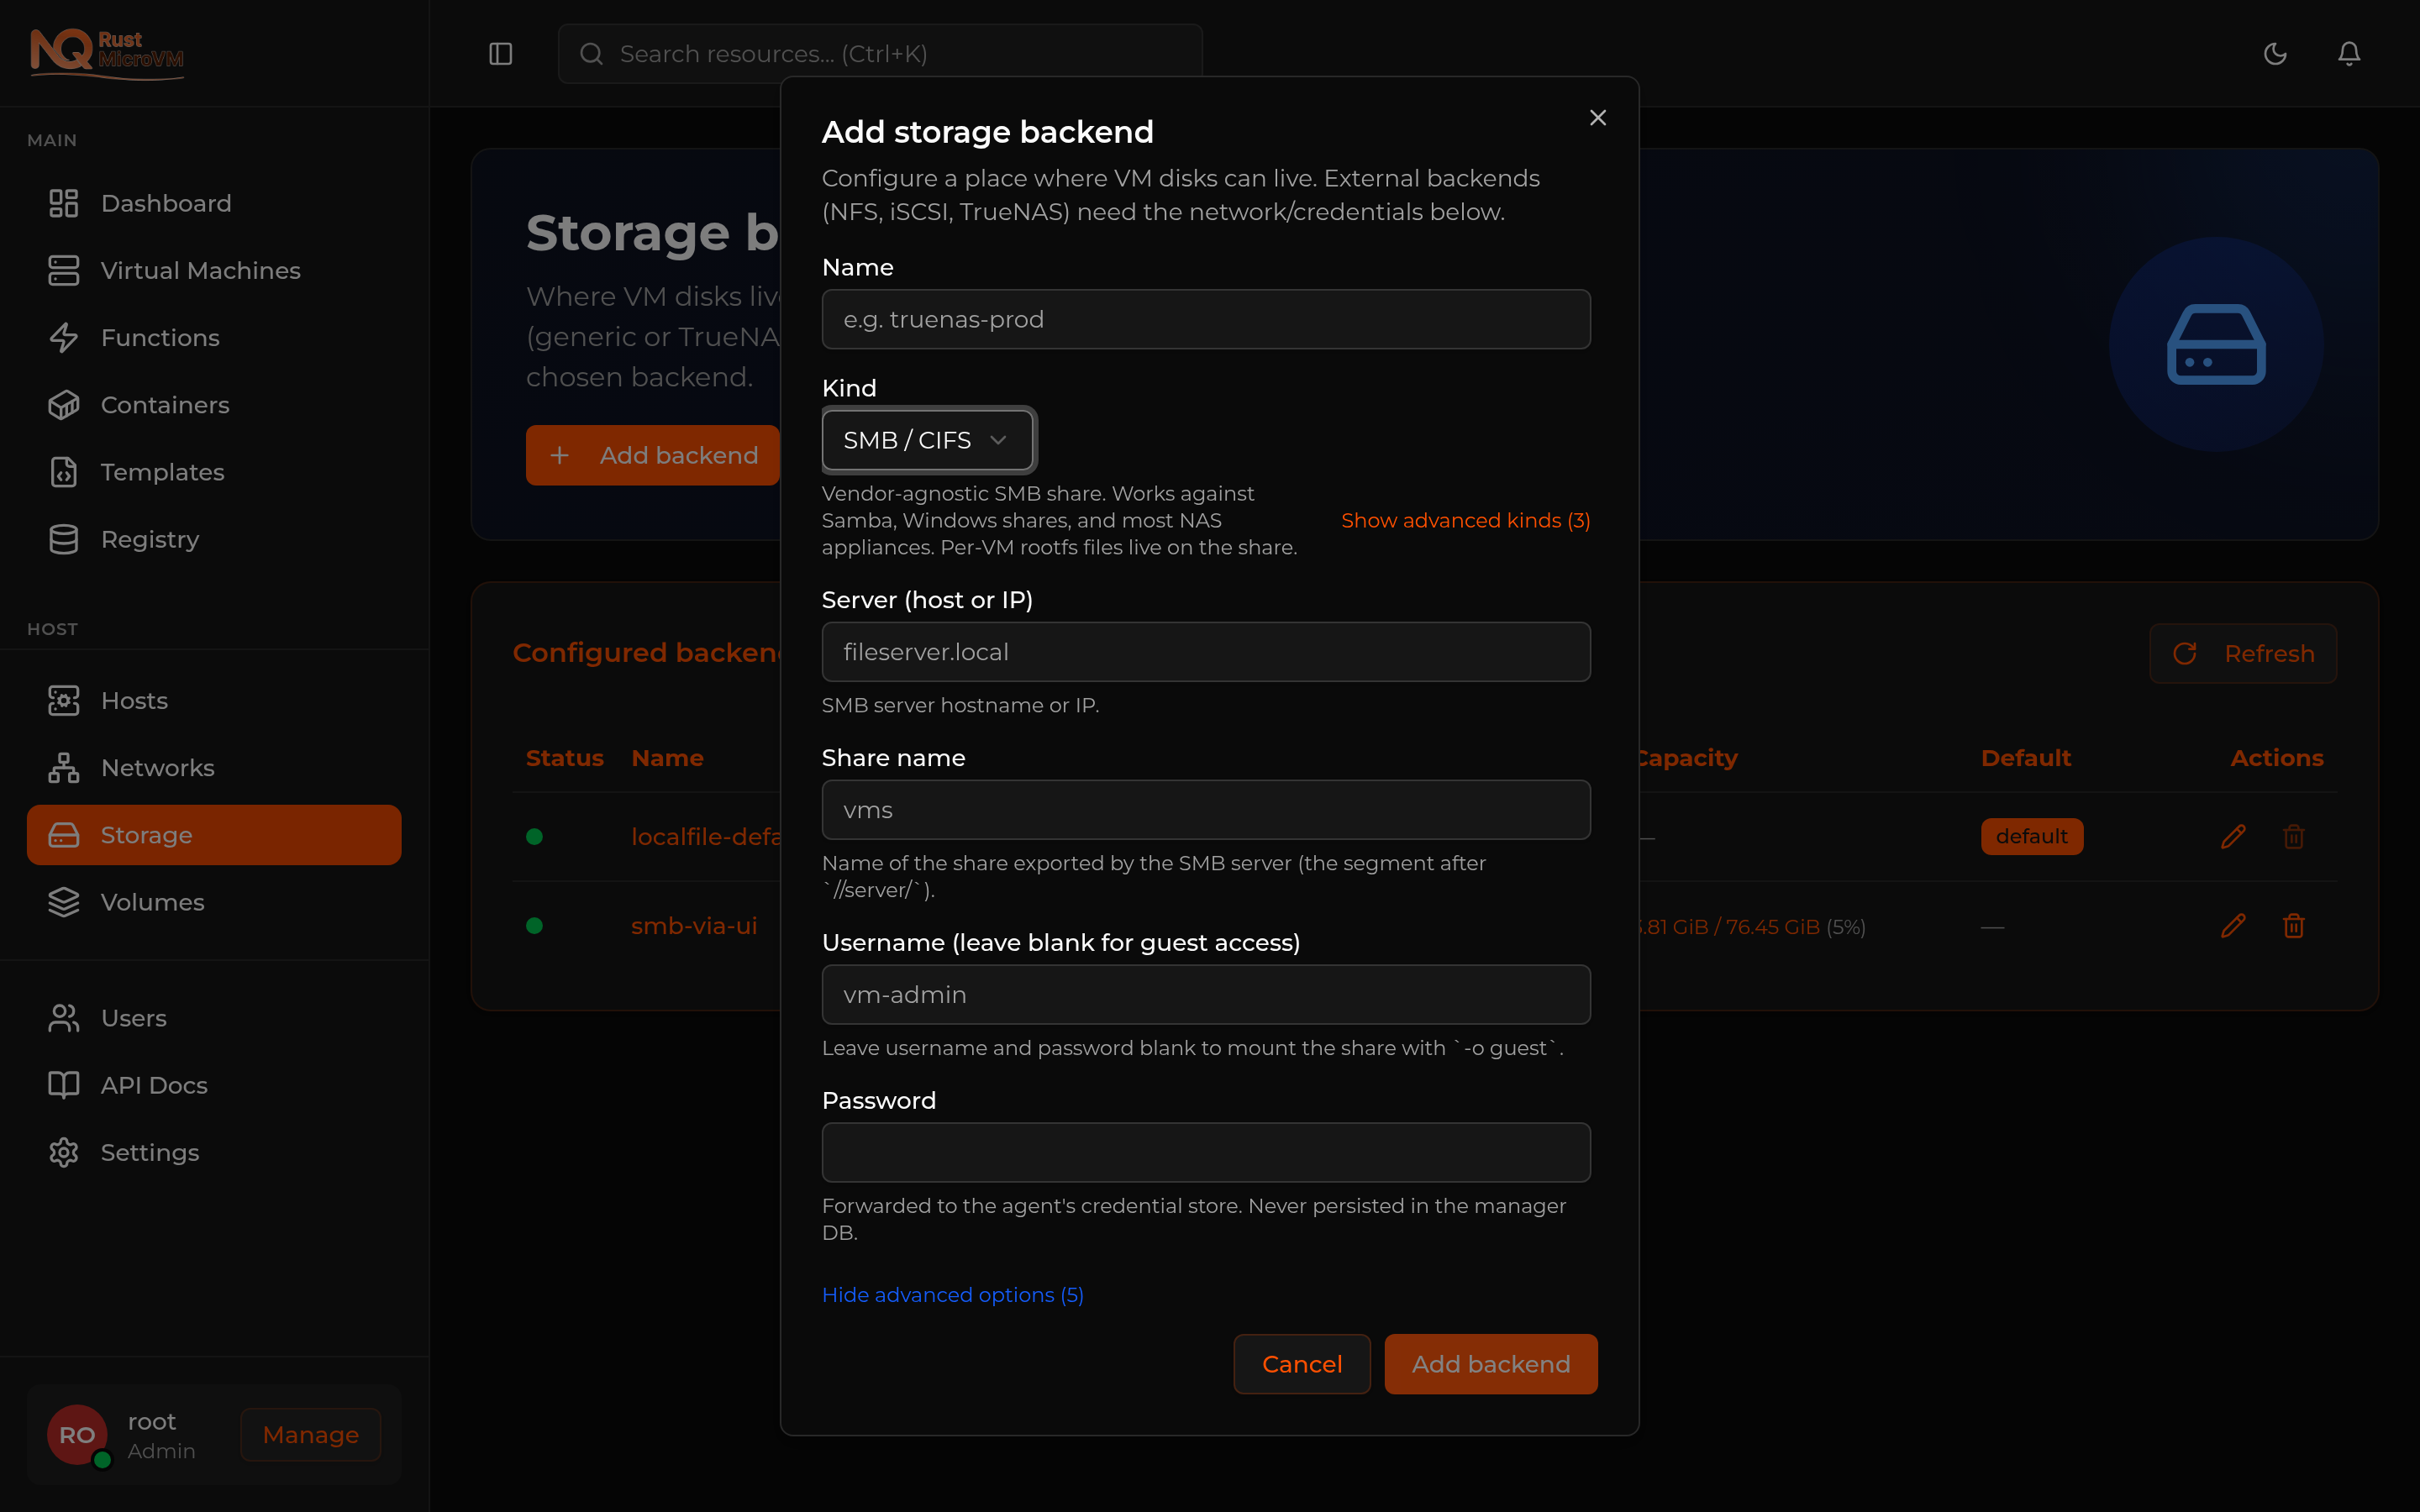Click the Hosts icon in sidebar
The width and height of the screenshot is (2420, 1512).
[64, 701]
